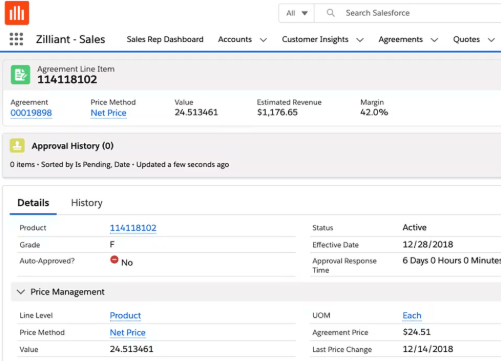The width and height of the screenshot is (501, 361).
Task: Open agreement link 00019898
Action: (x=31, y=113)
